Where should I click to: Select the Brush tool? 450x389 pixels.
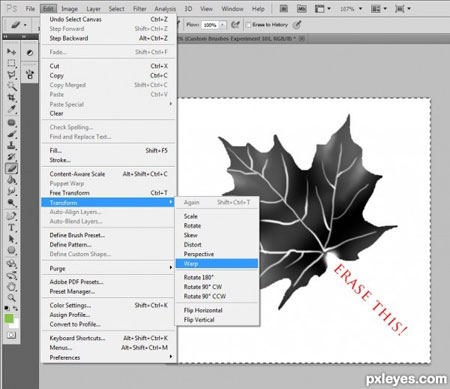pos(11,134)
